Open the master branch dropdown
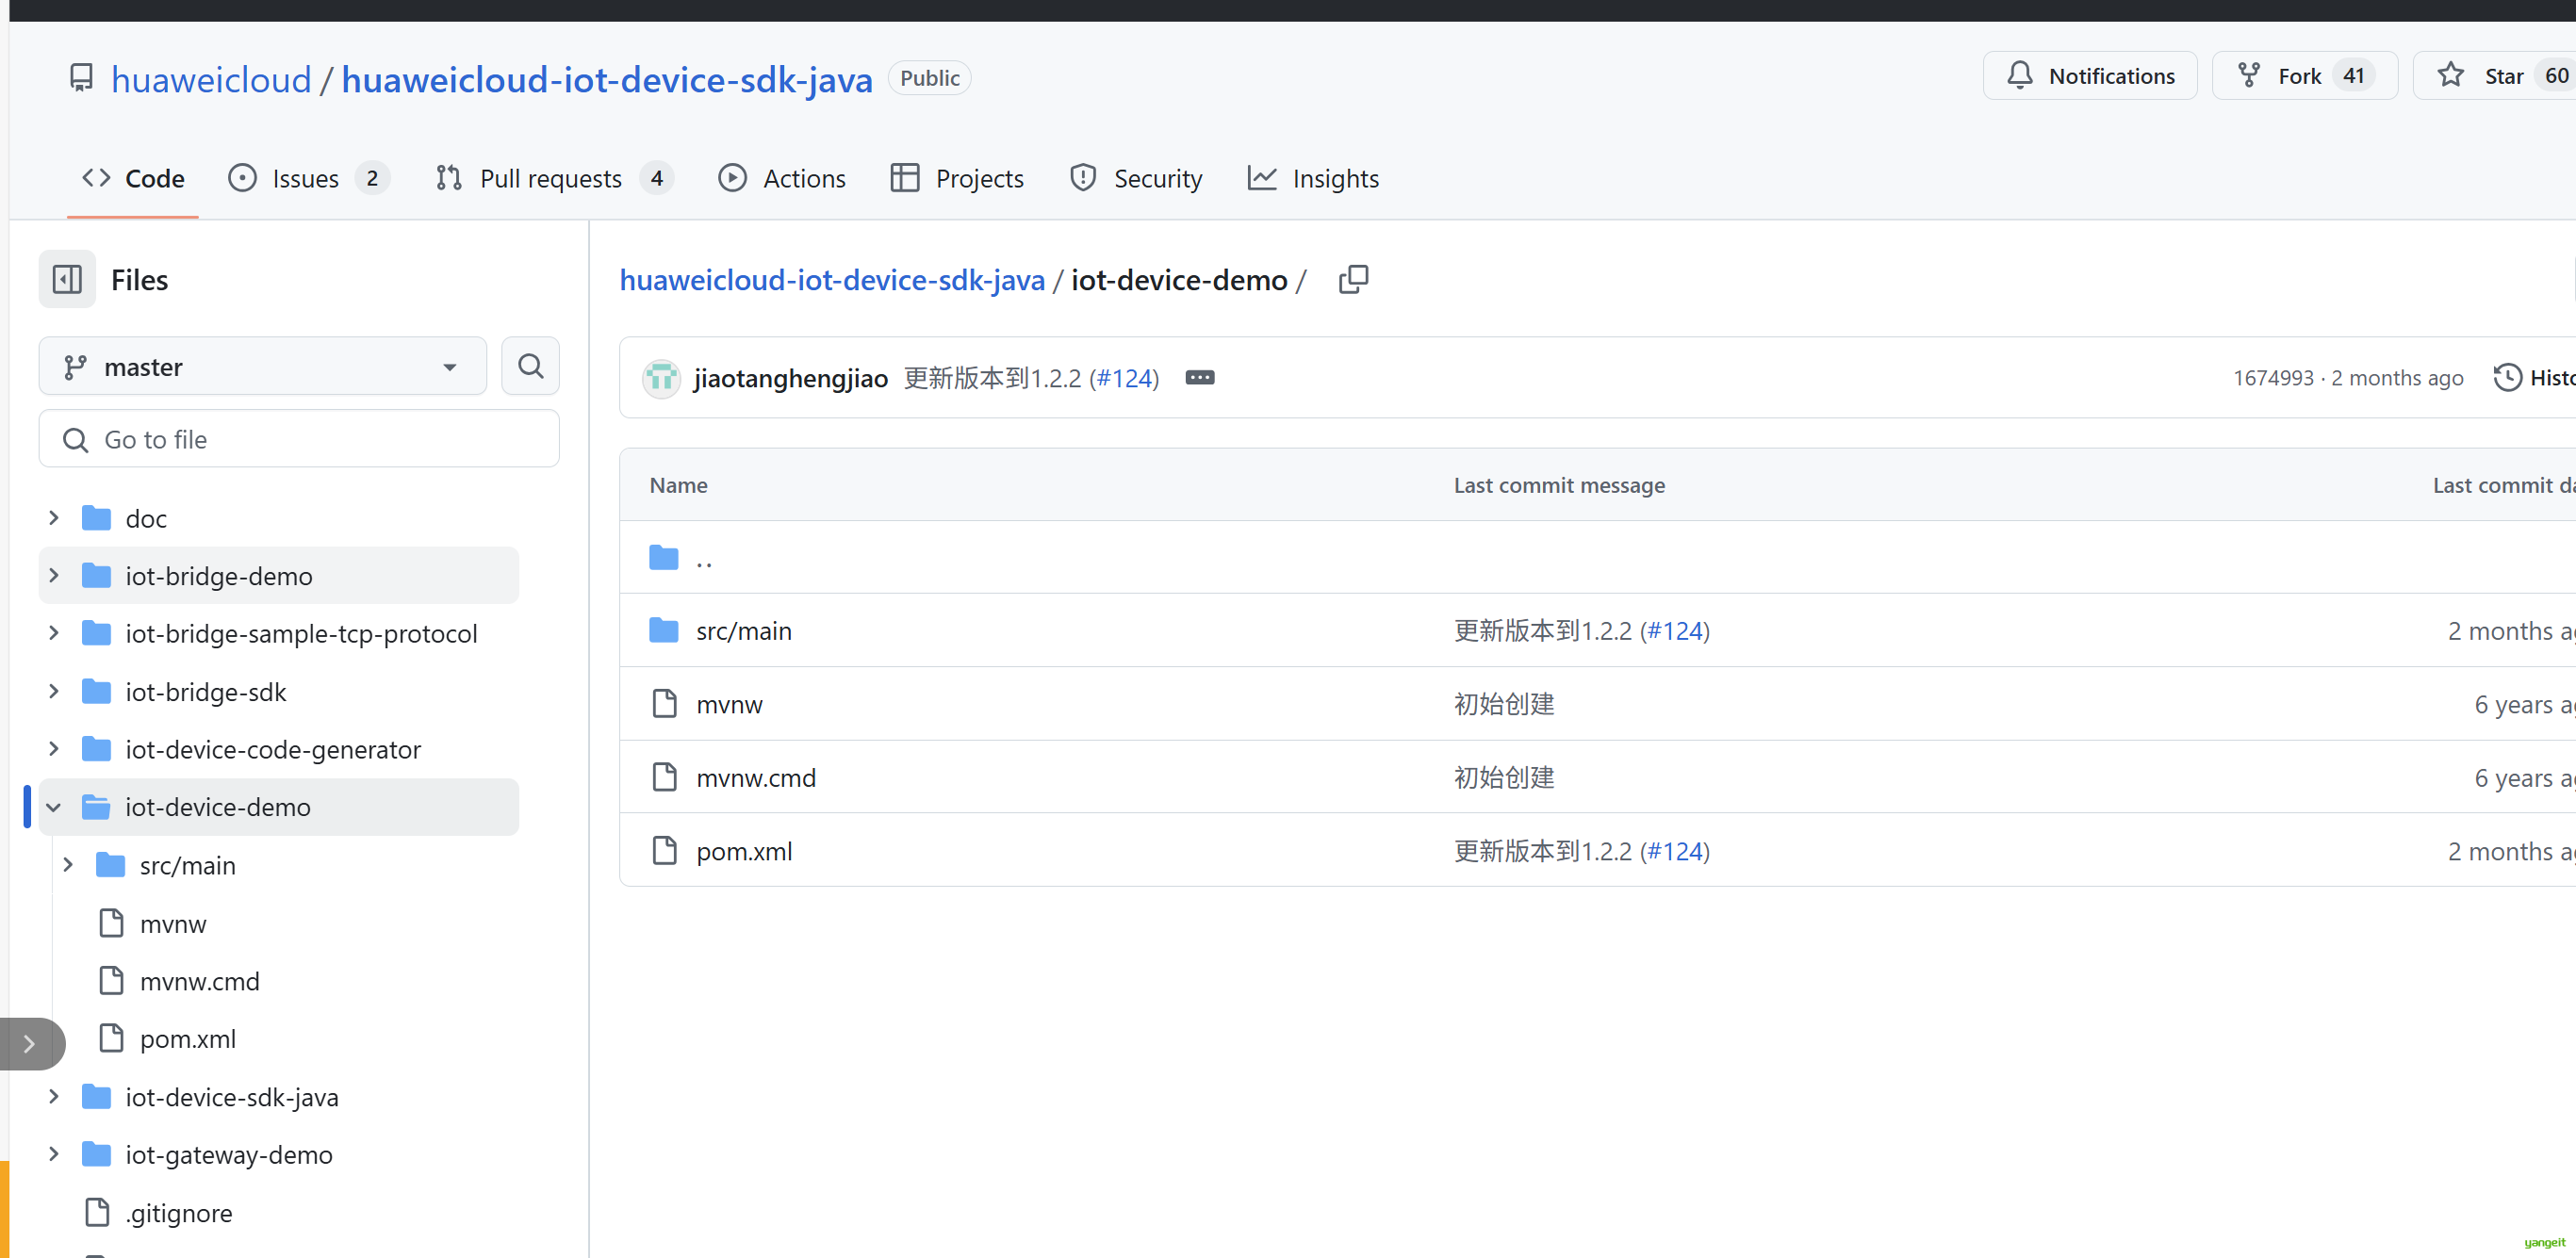The height and width of the screenshot is (1258, 2576). coord(263,366)
